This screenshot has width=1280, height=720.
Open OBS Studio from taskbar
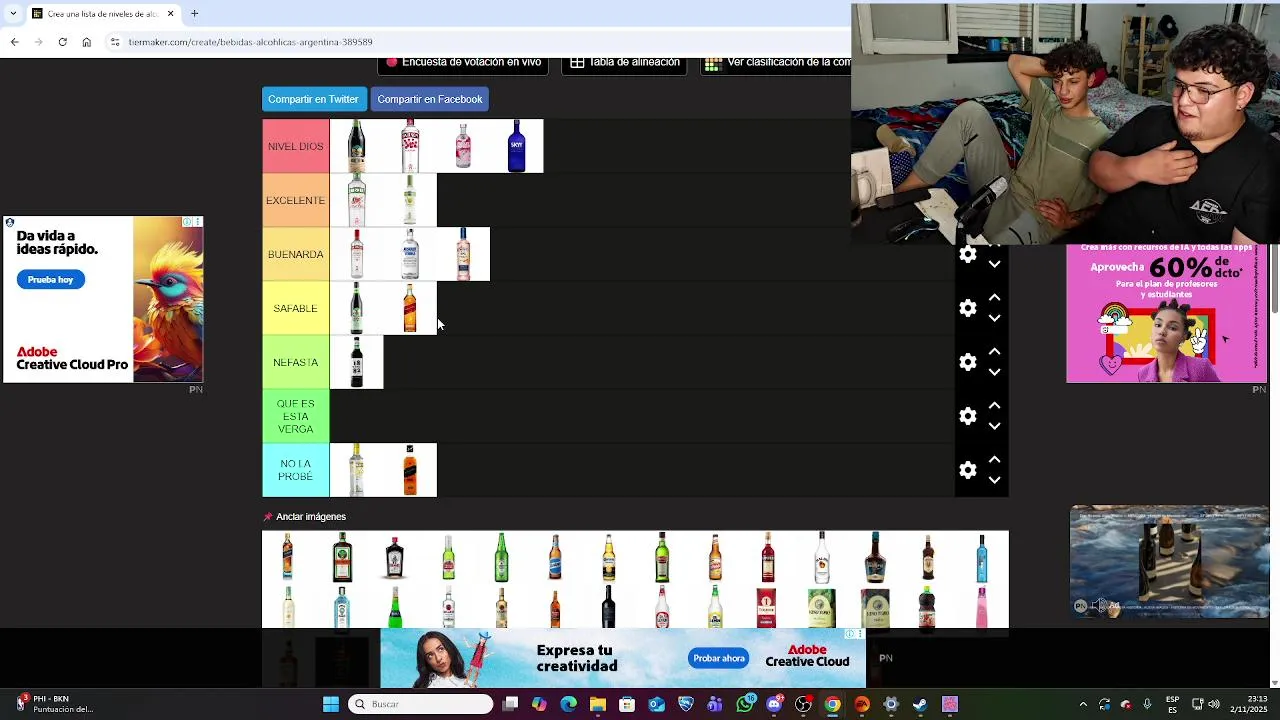point(803,704)
